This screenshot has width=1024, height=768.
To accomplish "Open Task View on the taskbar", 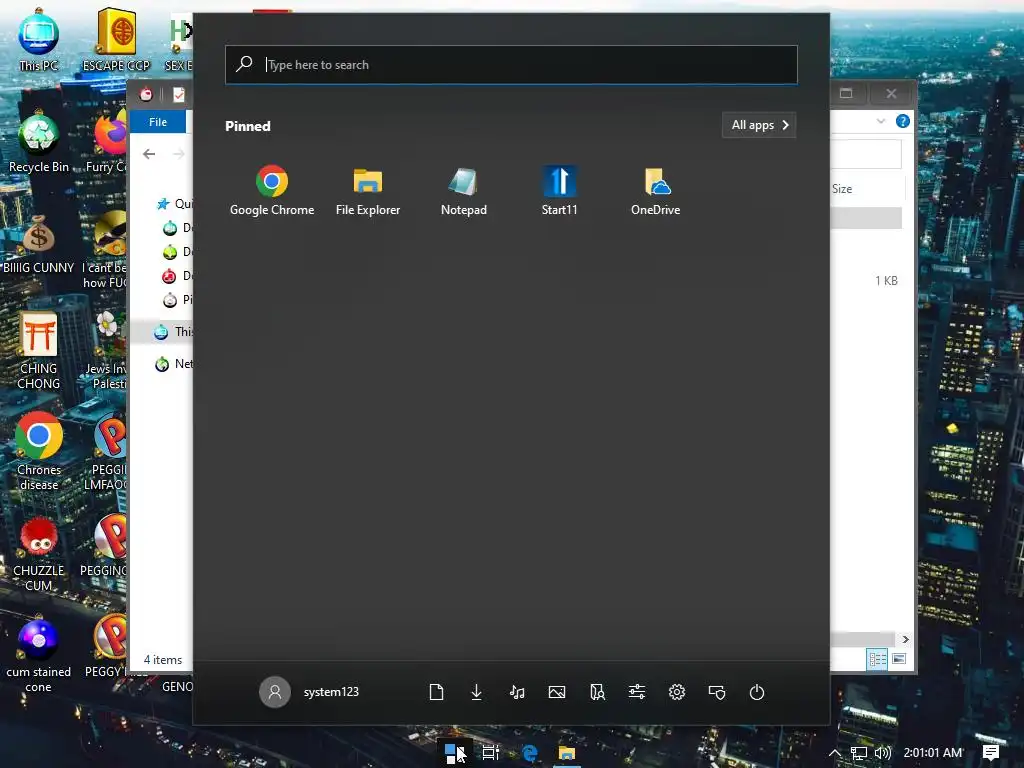I will pos(490,753).
